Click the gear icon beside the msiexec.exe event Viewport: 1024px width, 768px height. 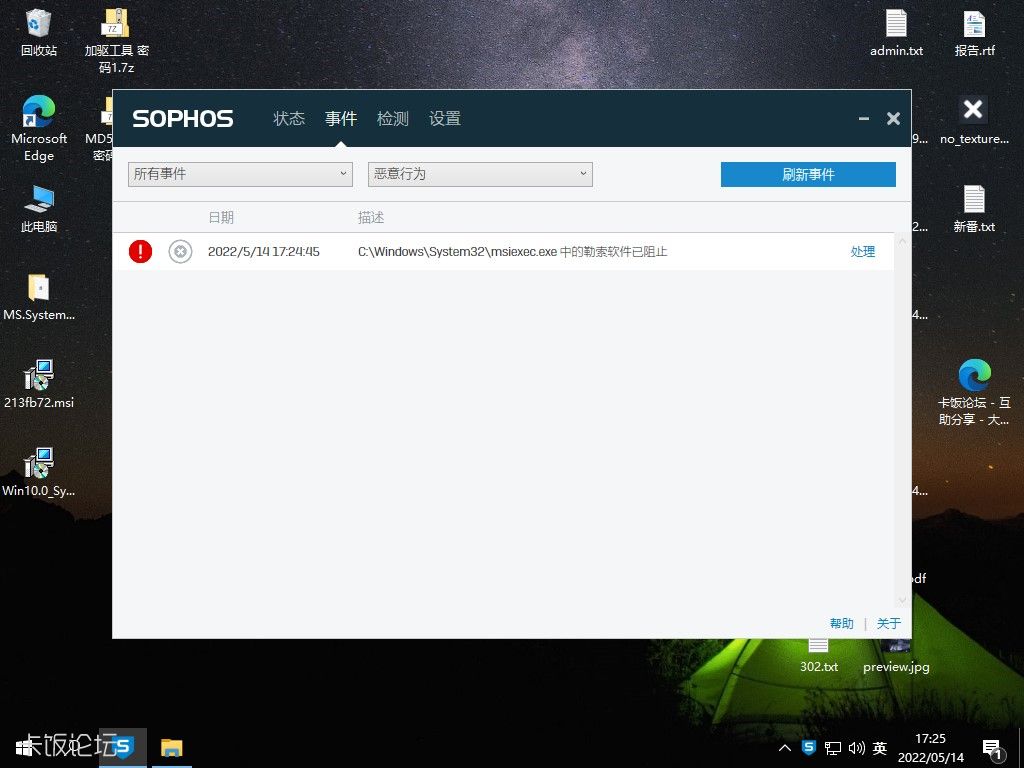[x=180, y=251]
